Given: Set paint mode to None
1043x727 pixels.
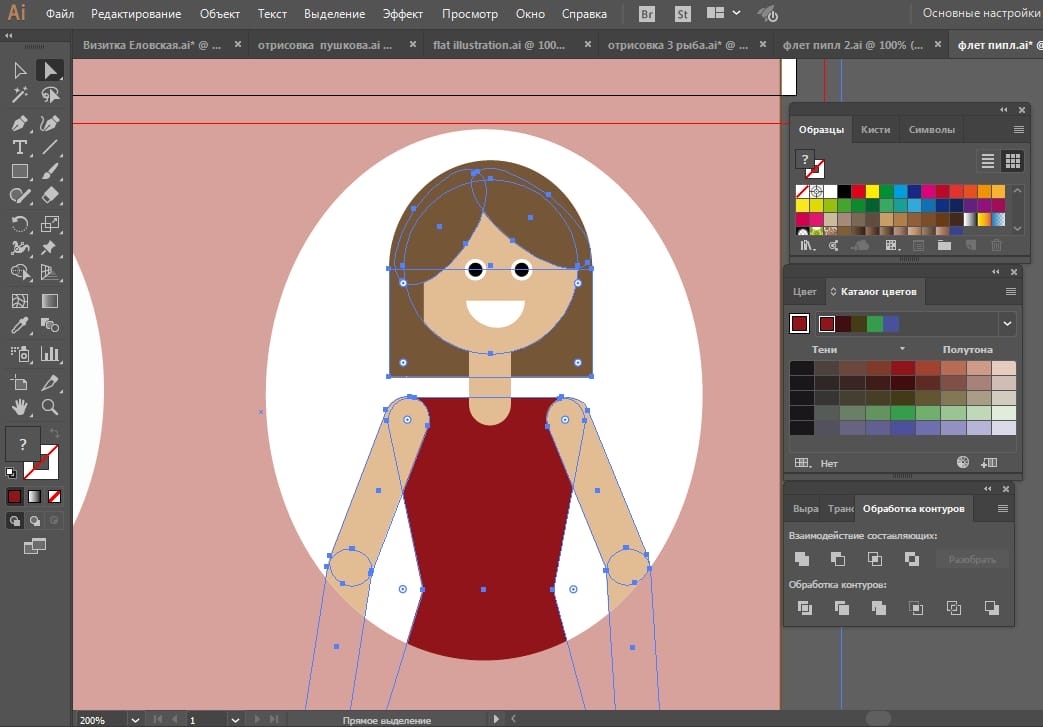Looking at the screenshot, I should click(55, 496).
